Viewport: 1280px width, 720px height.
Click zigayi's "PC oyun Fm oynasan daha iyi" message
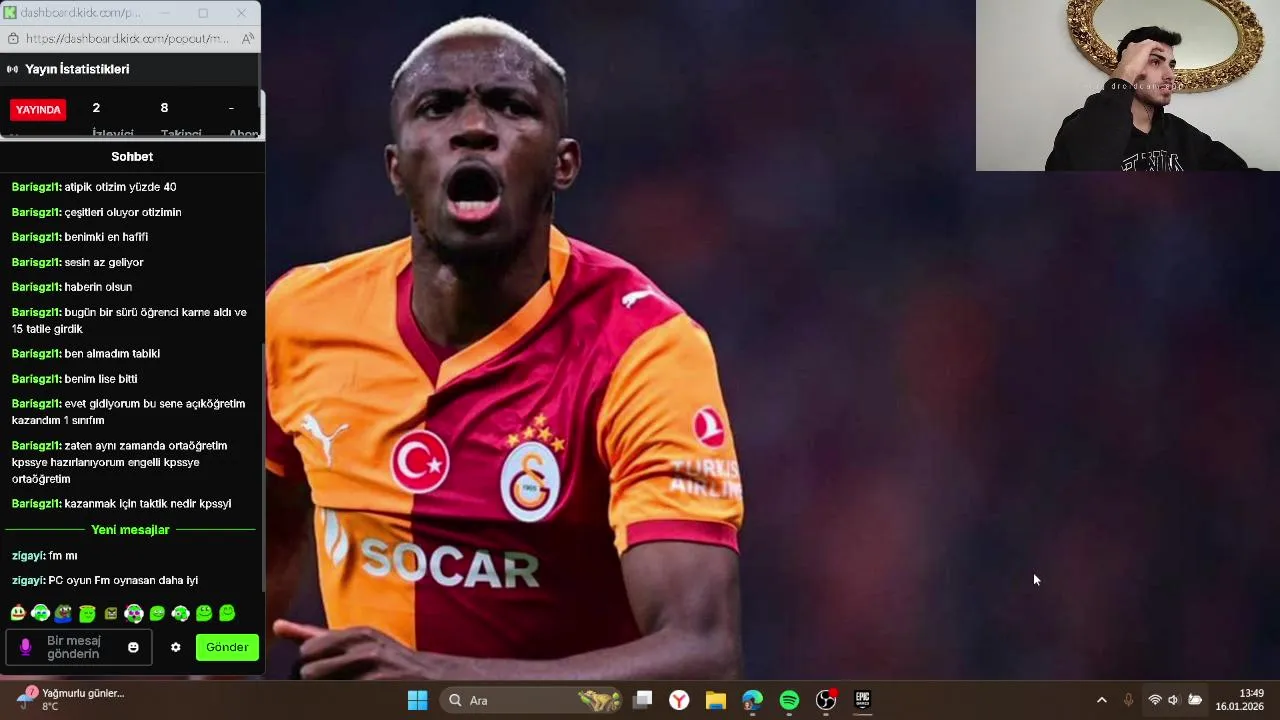point(123,580)
